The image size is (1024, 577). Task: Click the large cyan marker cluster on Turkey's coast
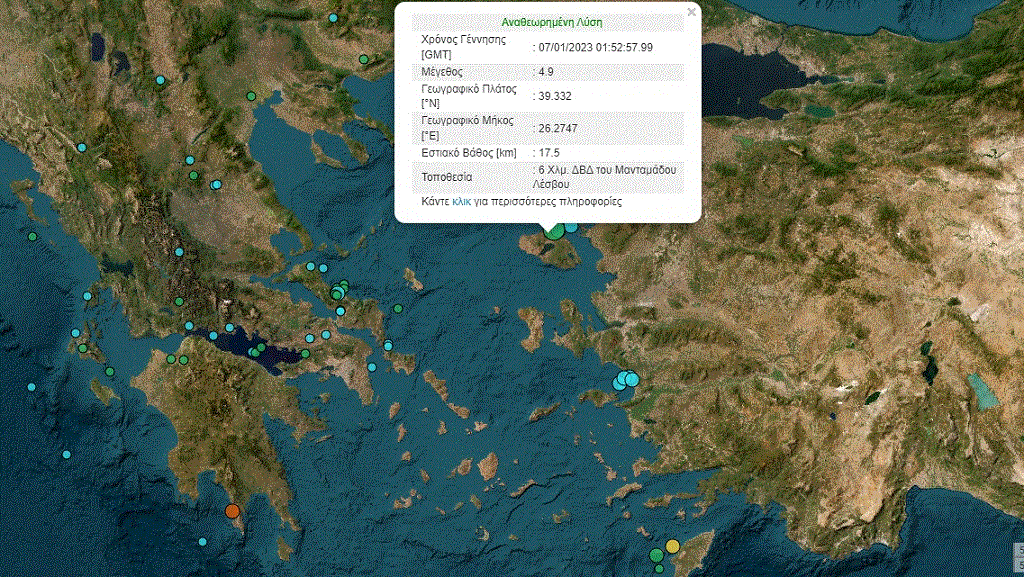(x=627, y=379)
